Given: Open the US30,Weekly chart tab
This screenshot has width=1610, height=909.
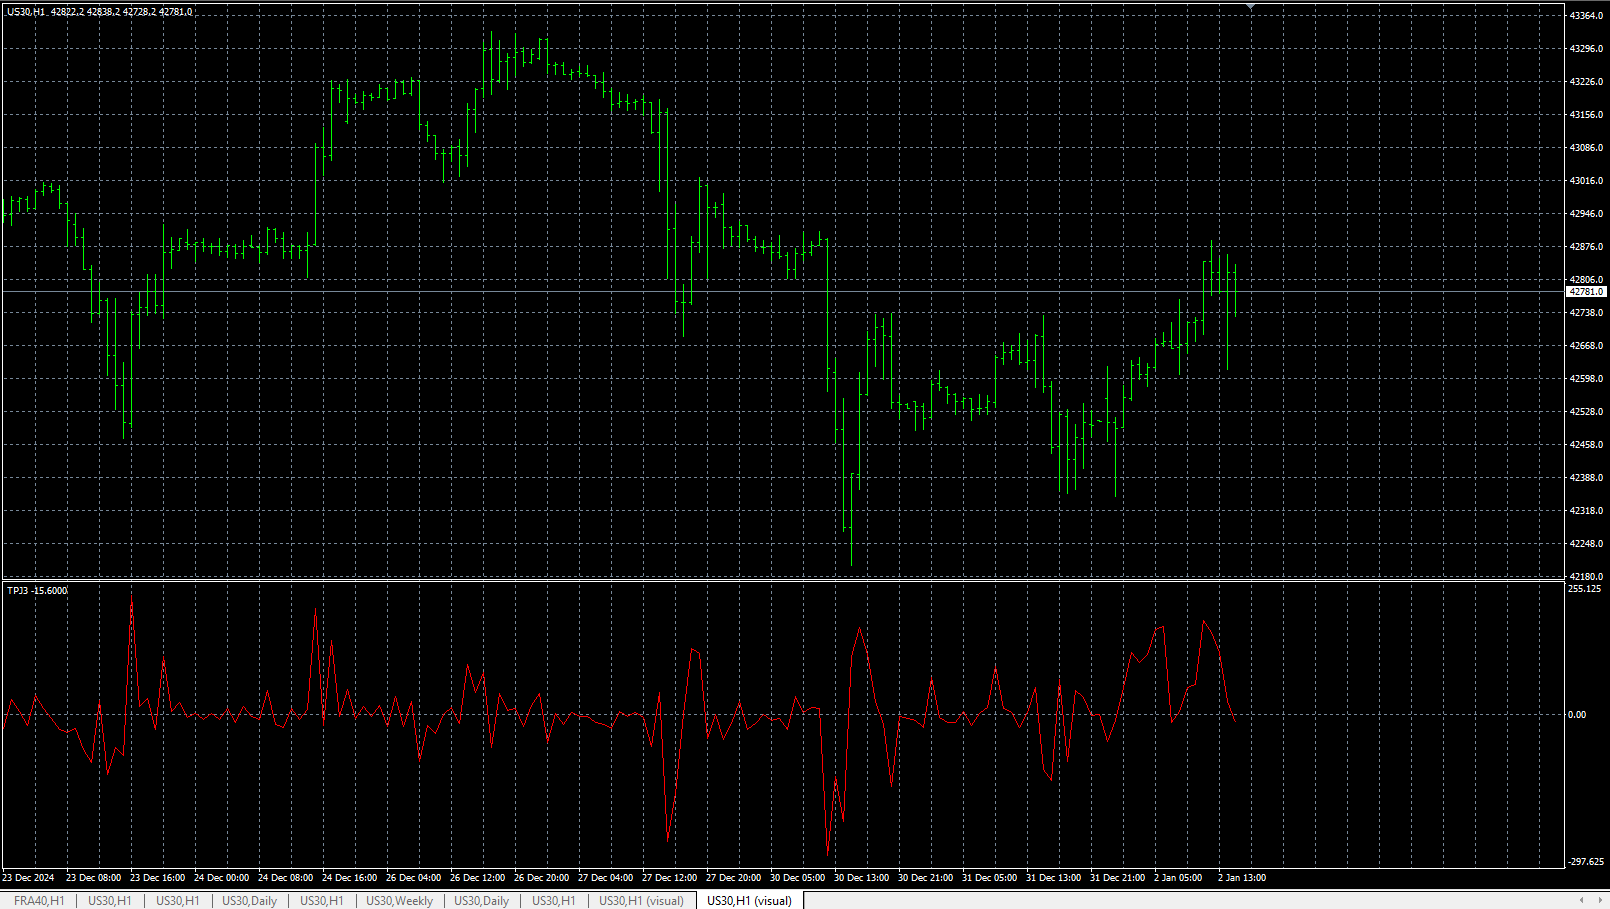Looking at the screenshot, I should click(x=399, y=901).
